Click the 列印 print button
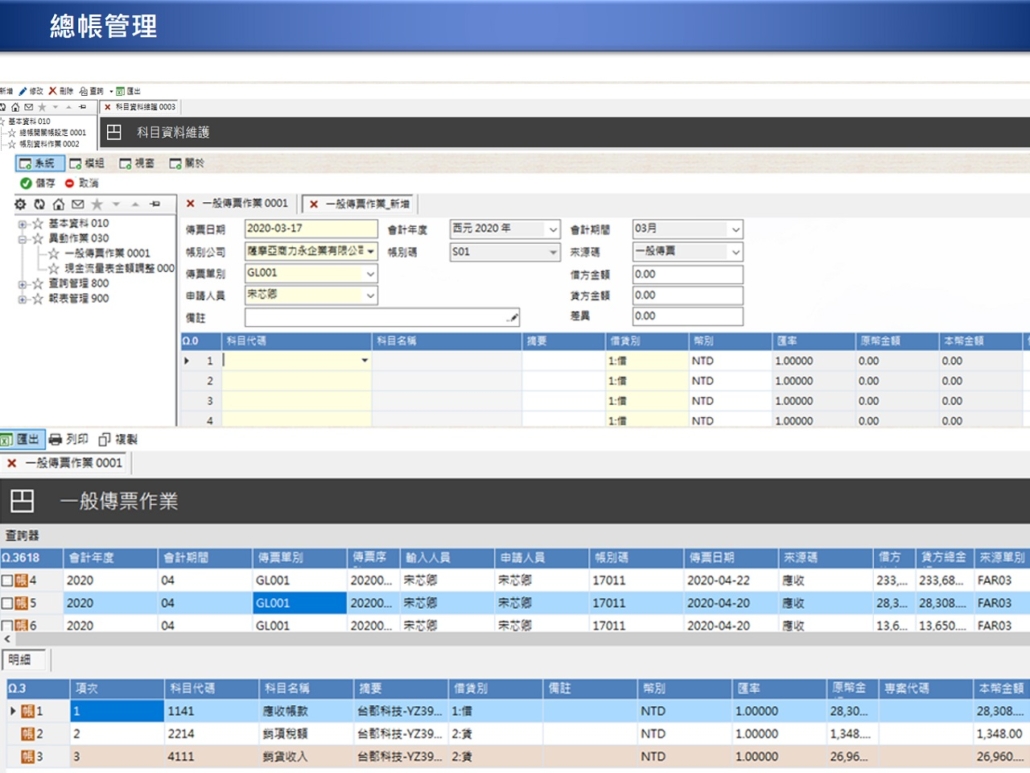 click(68, 439)
